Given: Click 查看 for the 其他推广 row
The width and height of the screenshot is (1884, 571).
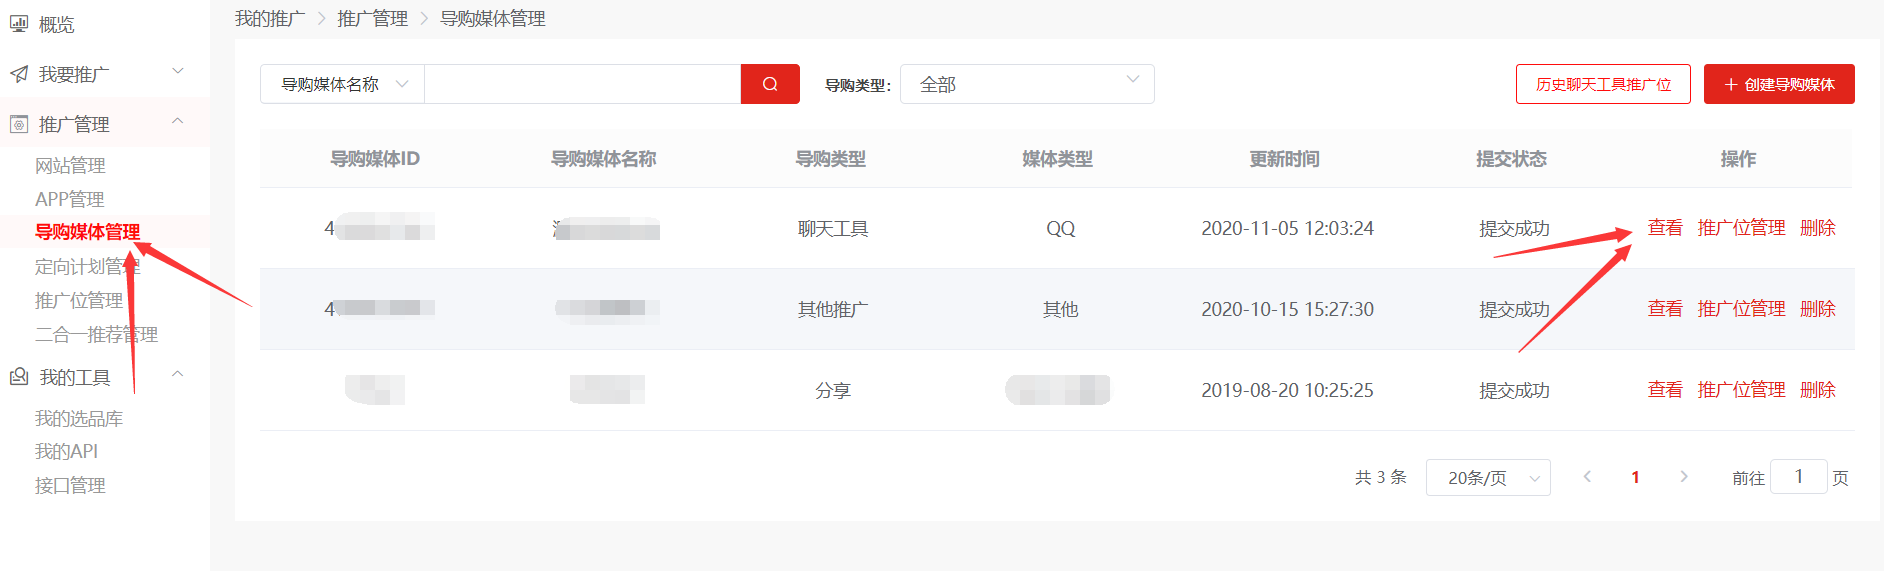Looking at the screenshot, I should point(1665,309).
